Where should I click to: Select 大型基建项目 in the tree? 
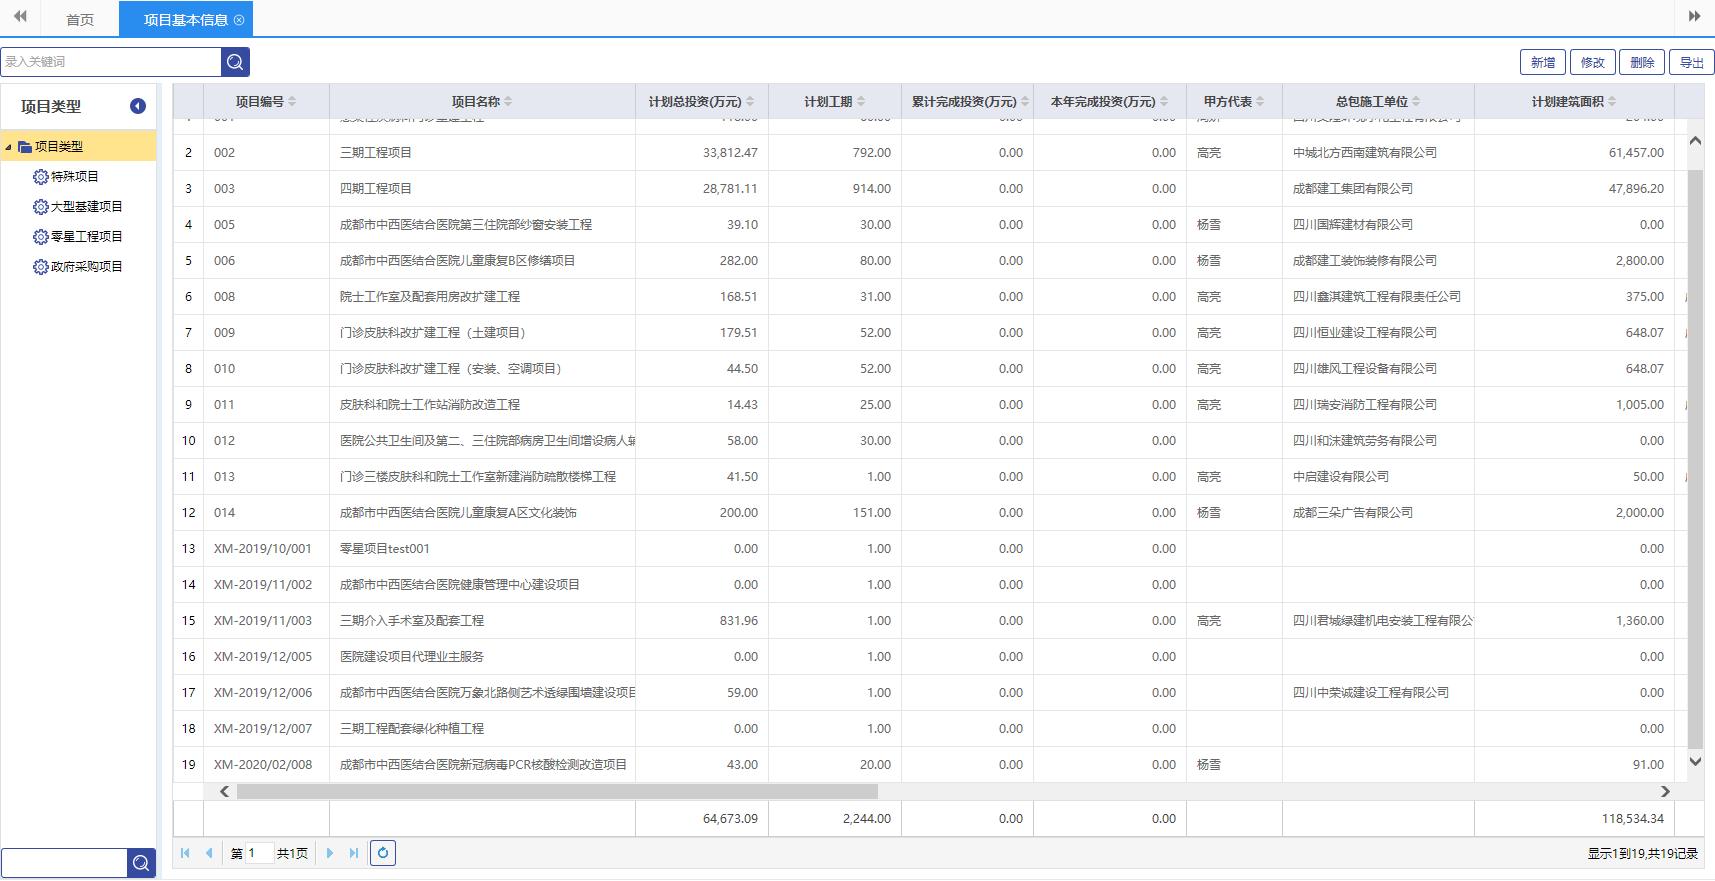(86, 207)
